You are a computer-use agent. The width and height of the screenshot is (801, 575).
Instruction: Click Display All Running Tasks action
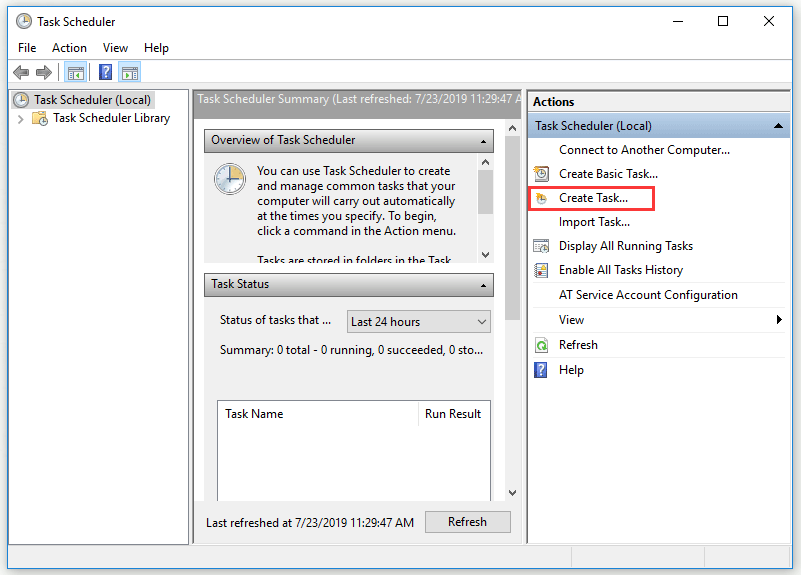tap(626, 246)
